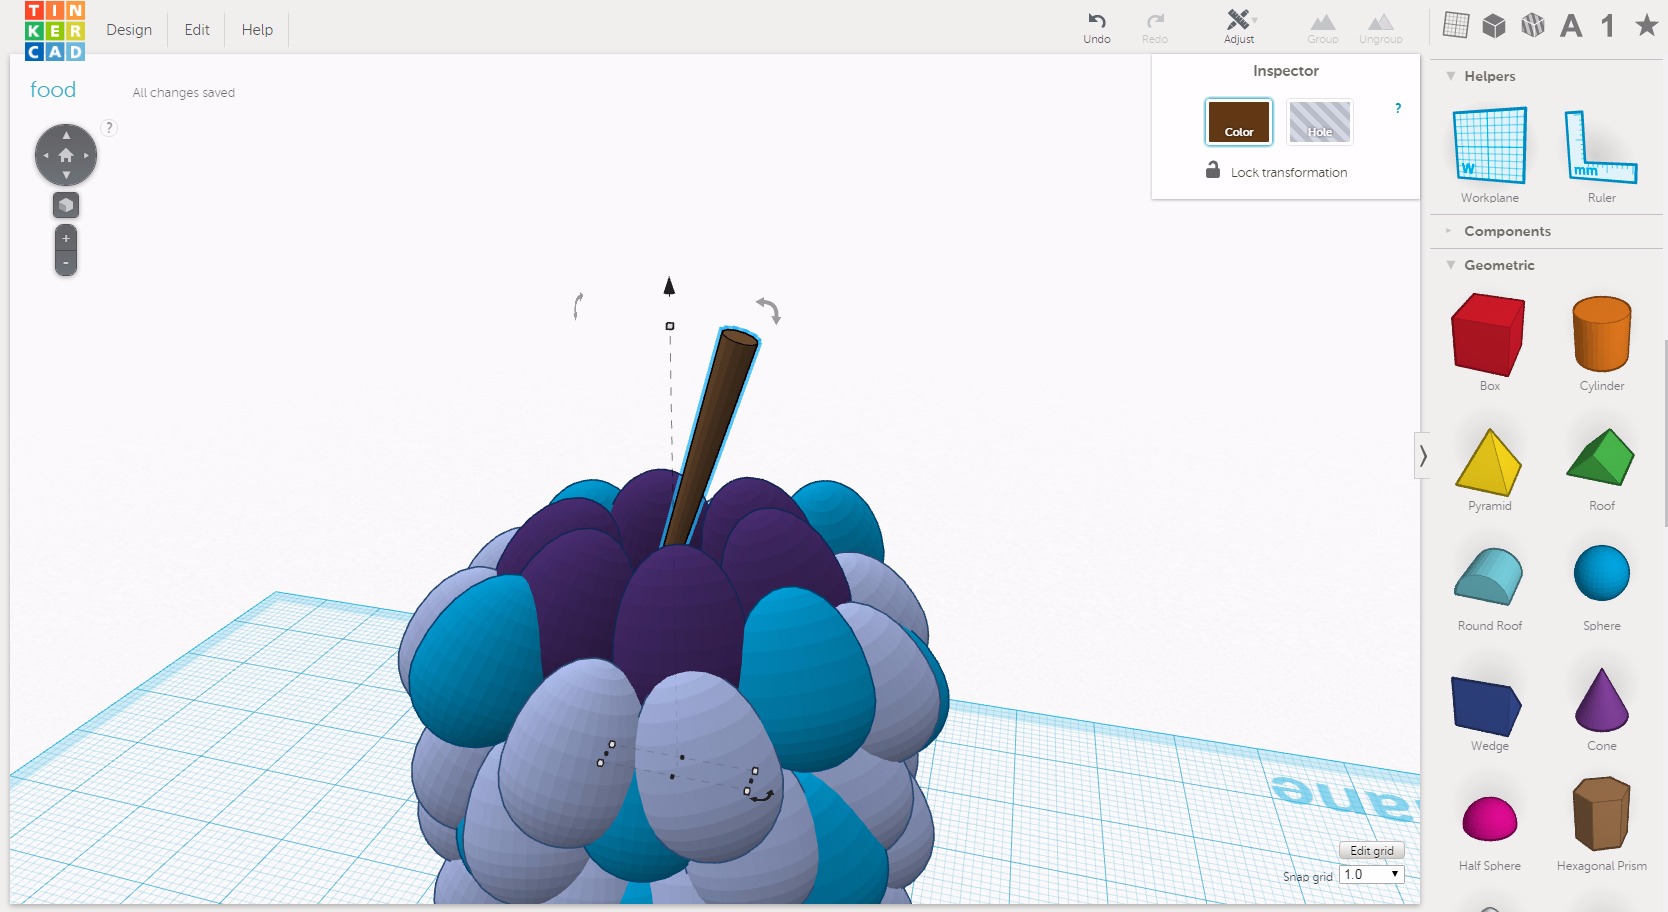Screen dimensions: 1668x912
Task: Open view navigation help question mark
Action: tap(109, 128)
